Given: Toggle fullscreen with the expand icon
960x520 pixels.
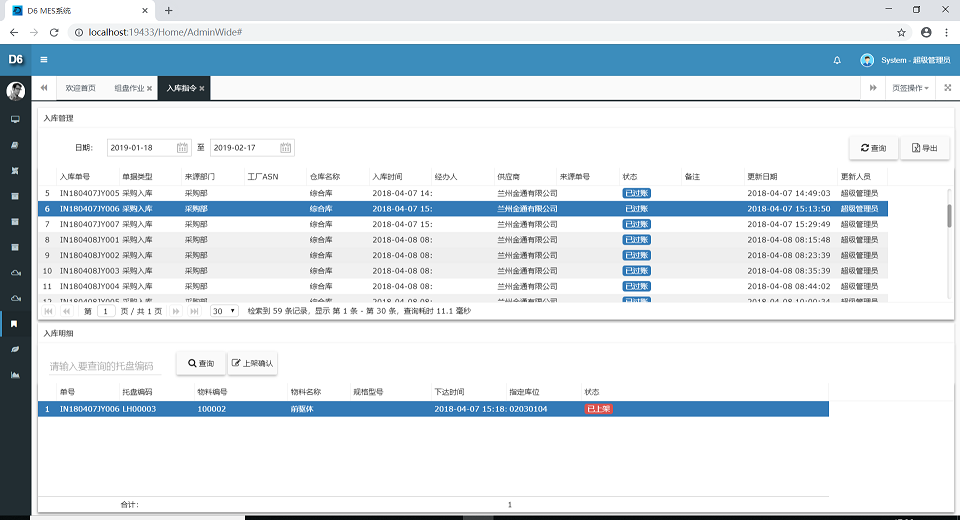Looking at the screenshot, I should (x=948, y=88).
